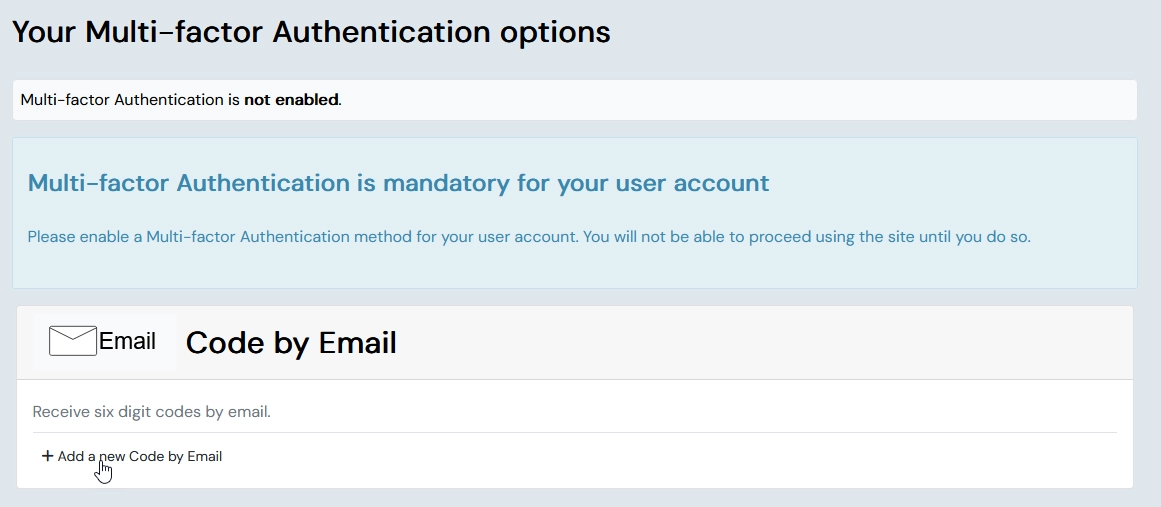Click the envelope Email icon
1161x507 pixels.
pos(72,341)
